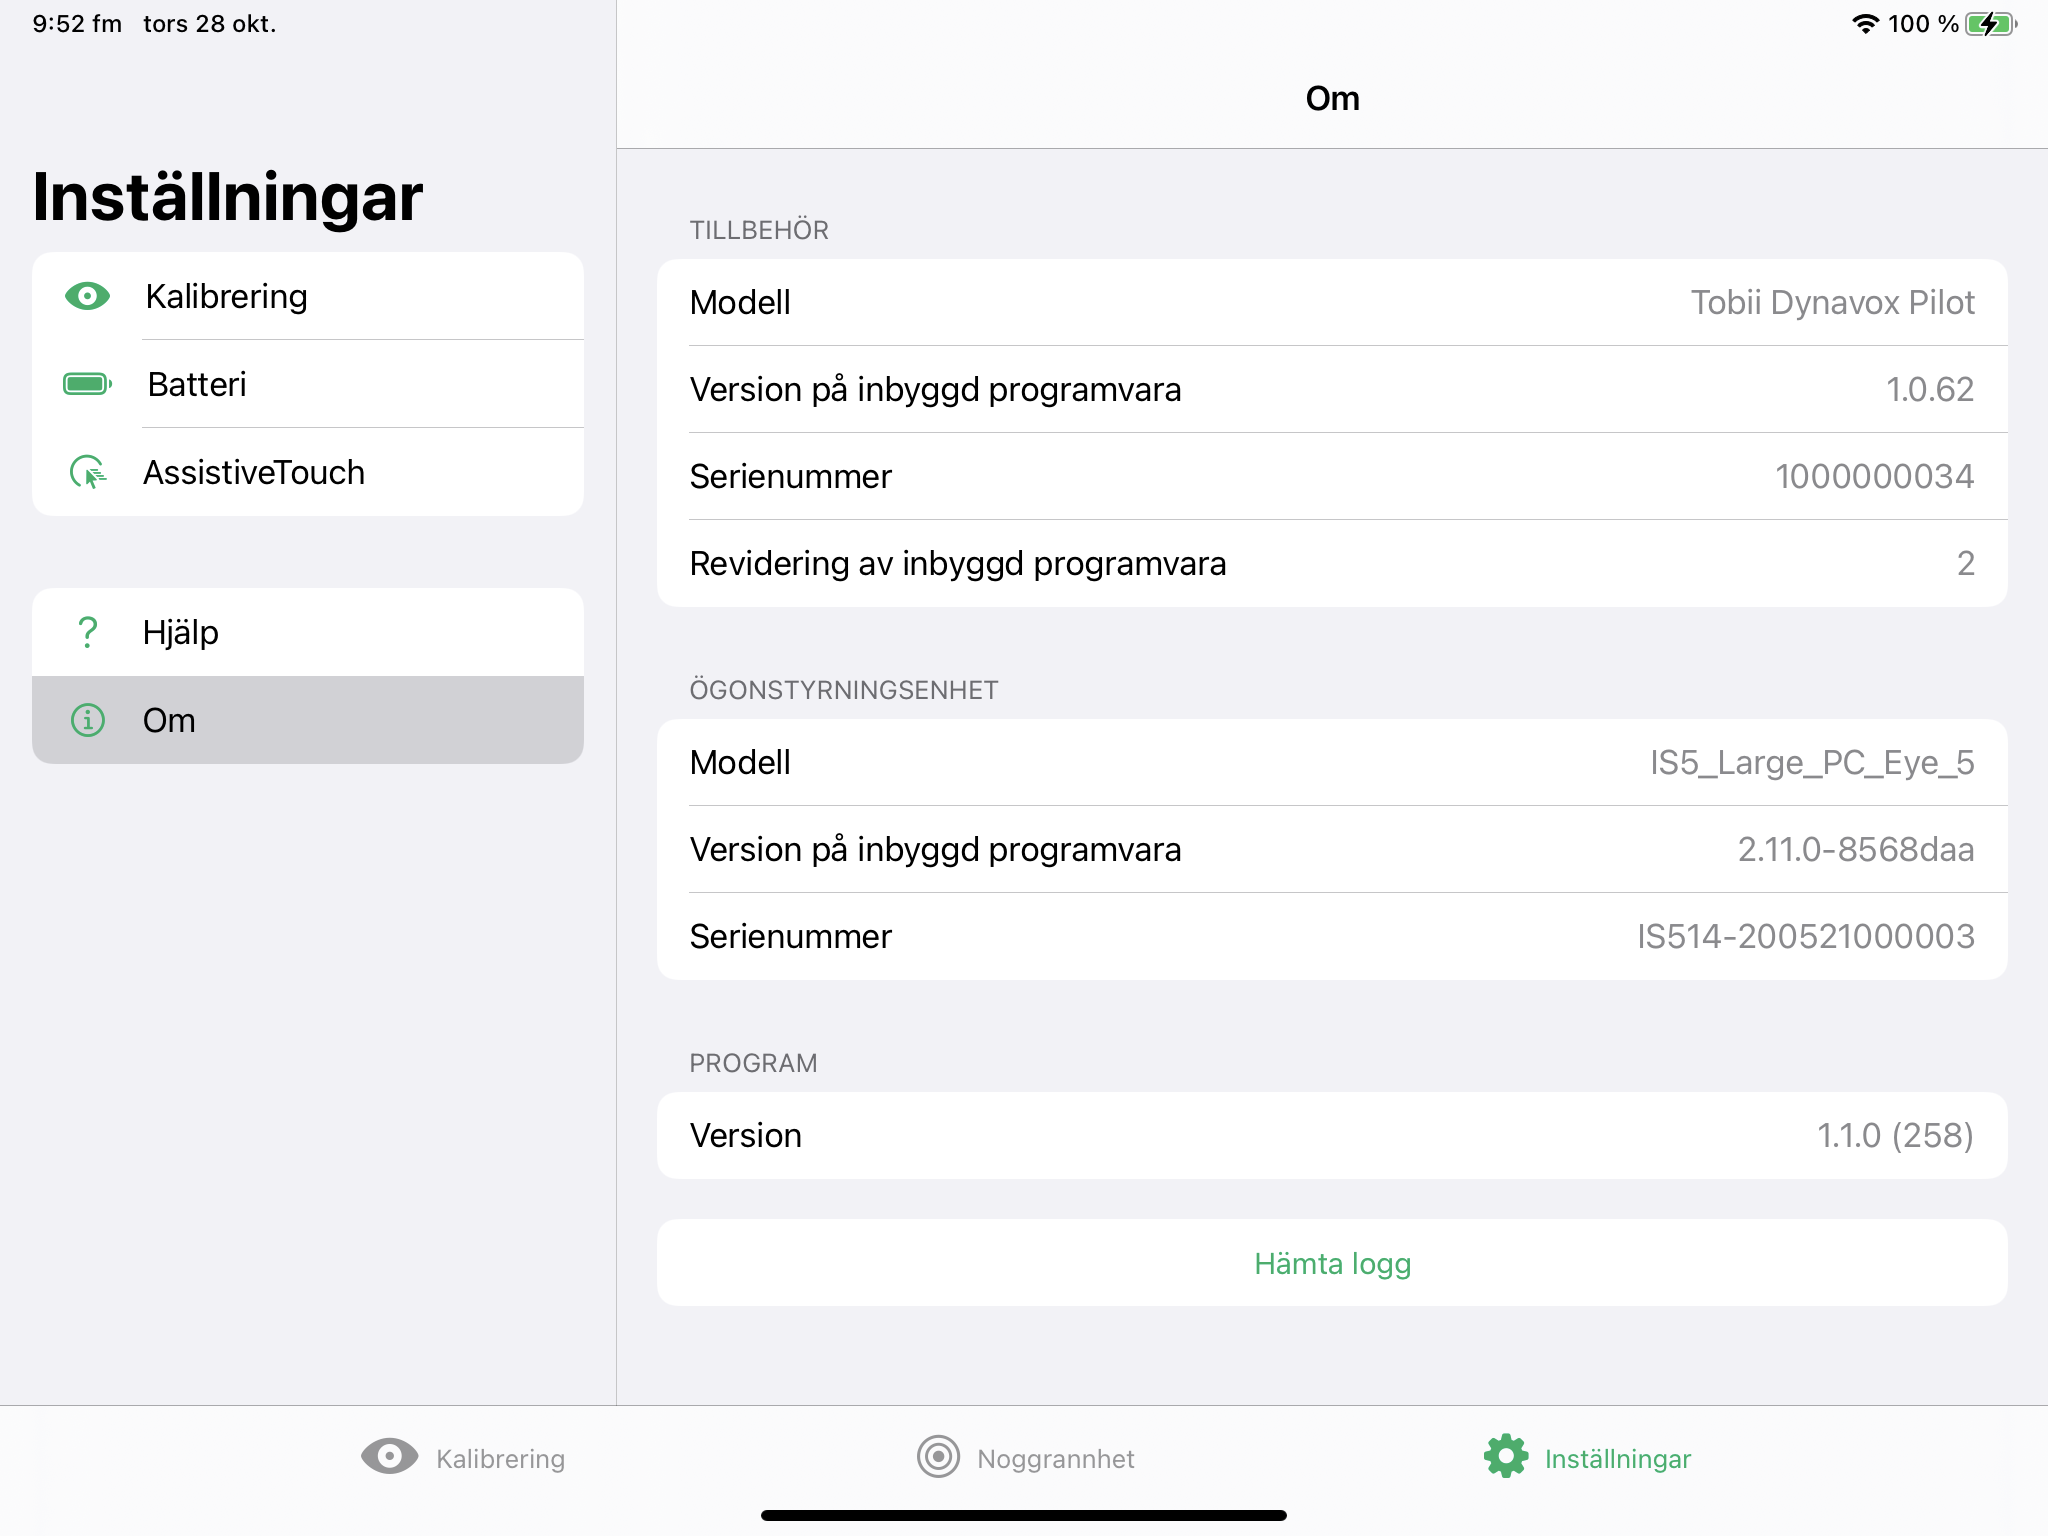Switch to the Noggrannhet tab

click(x=1054, y=1459)
